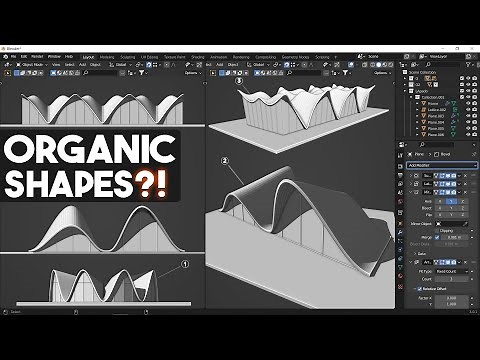
Task: Expand the Data subpanel in Mirror
Action: pyautogui.click(x=415, y=254)
